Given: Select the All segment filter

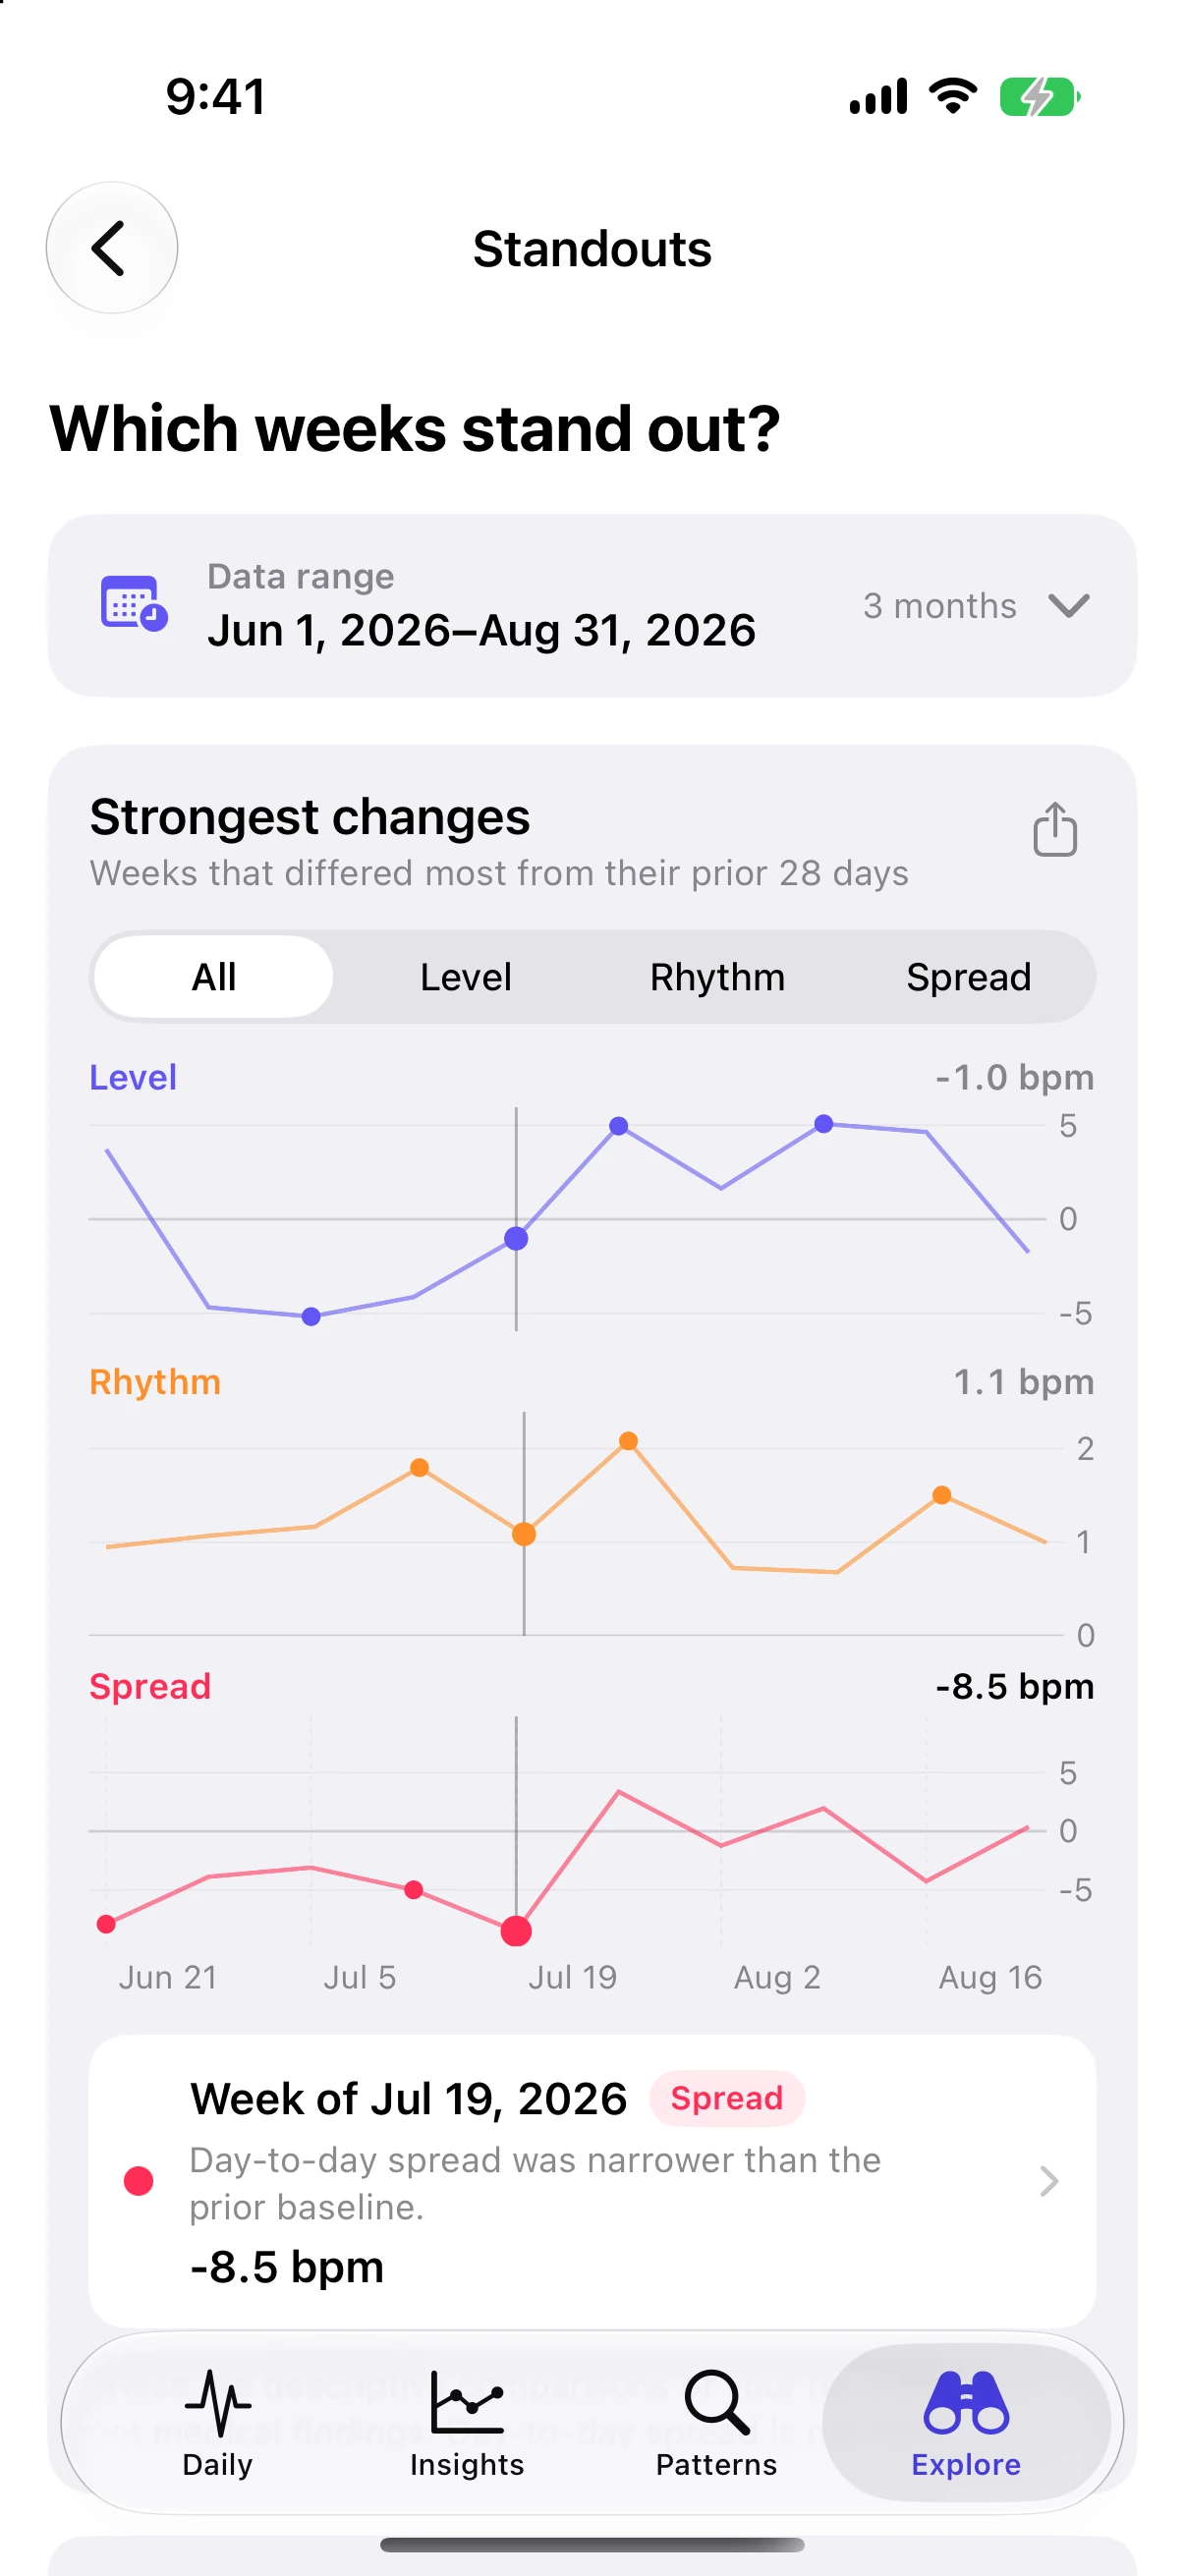Looking at the screenshot, I should tap(214, 977).
